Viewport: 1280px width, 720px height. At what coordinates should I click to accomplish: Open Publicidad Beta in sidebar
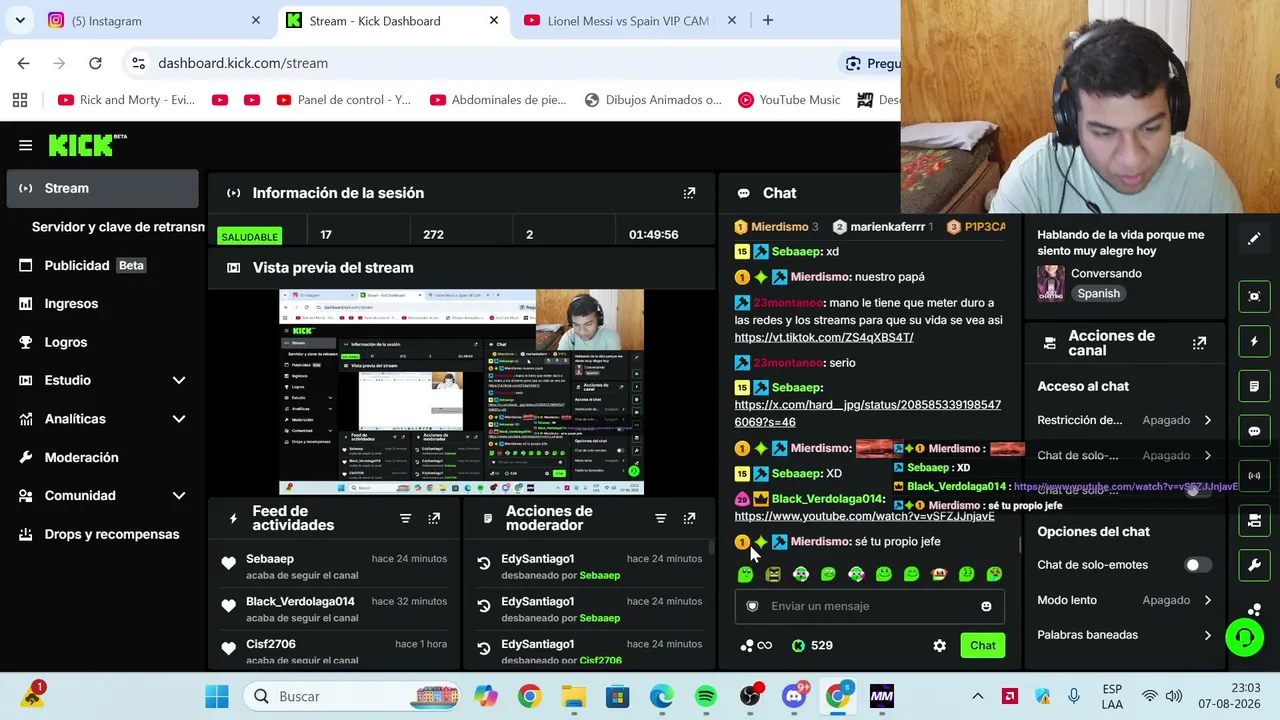[103, 265]
